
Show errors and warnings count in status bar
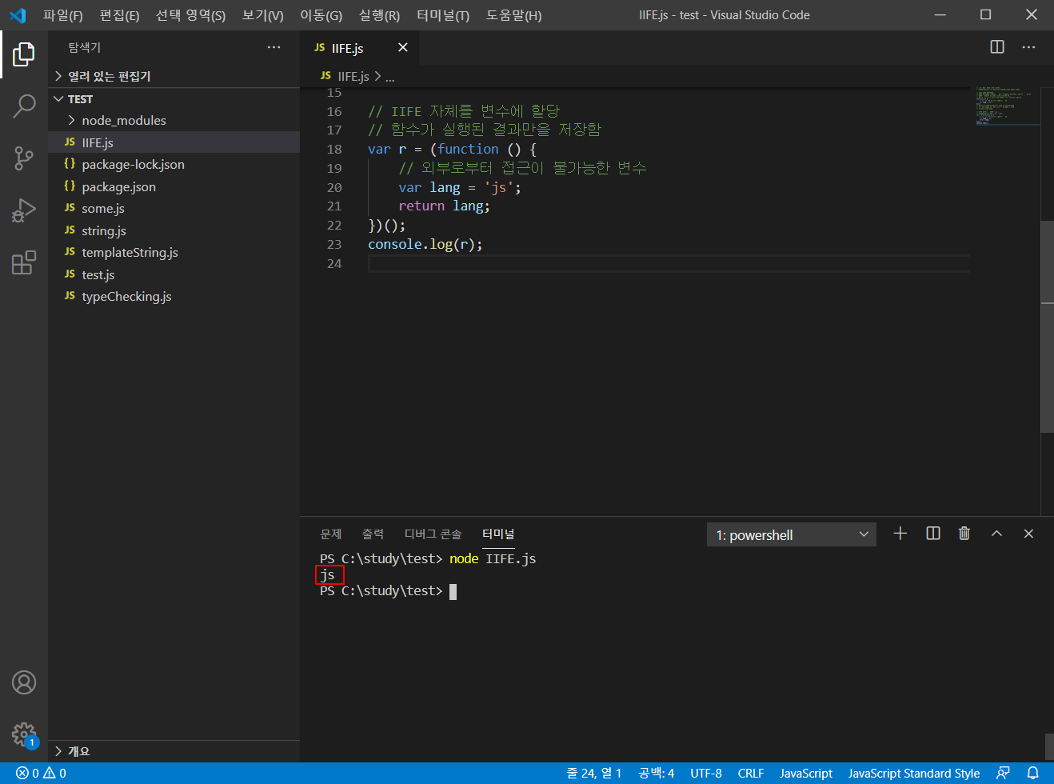tap(41, 773)
